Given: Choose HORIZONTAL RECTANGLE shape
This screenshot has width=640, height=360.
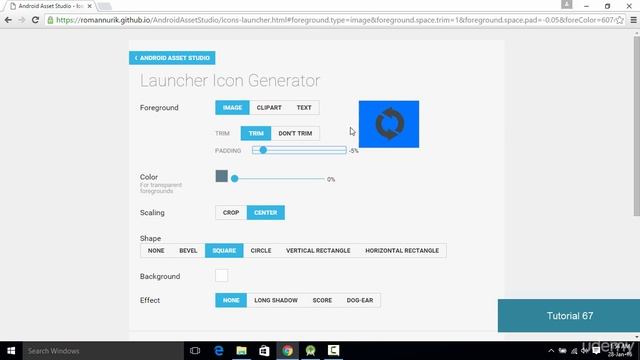Looking at the screenshot, I should click(402, 251).
